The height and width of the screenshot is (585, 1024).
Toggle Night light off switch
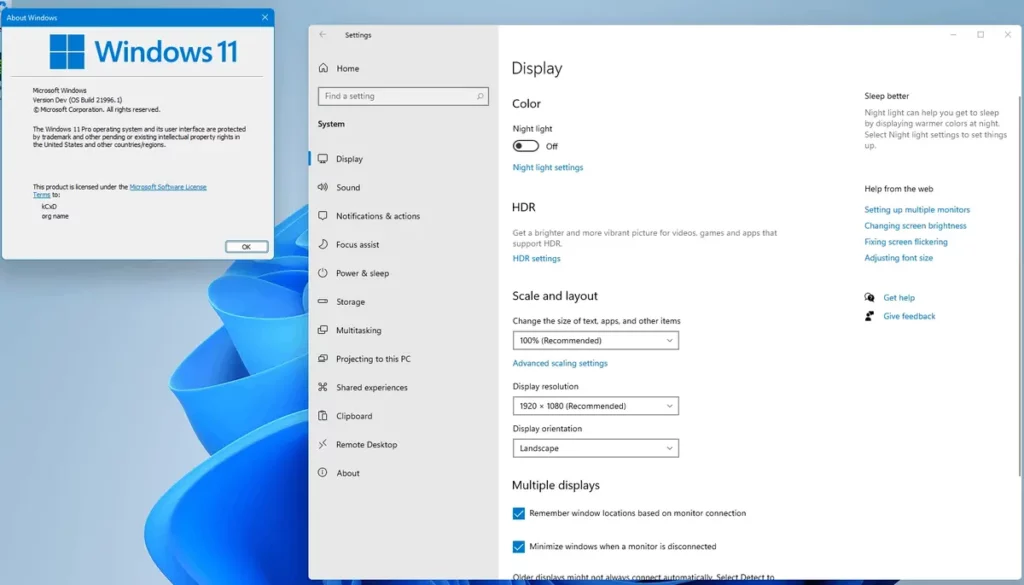click(x=526, y=145)
